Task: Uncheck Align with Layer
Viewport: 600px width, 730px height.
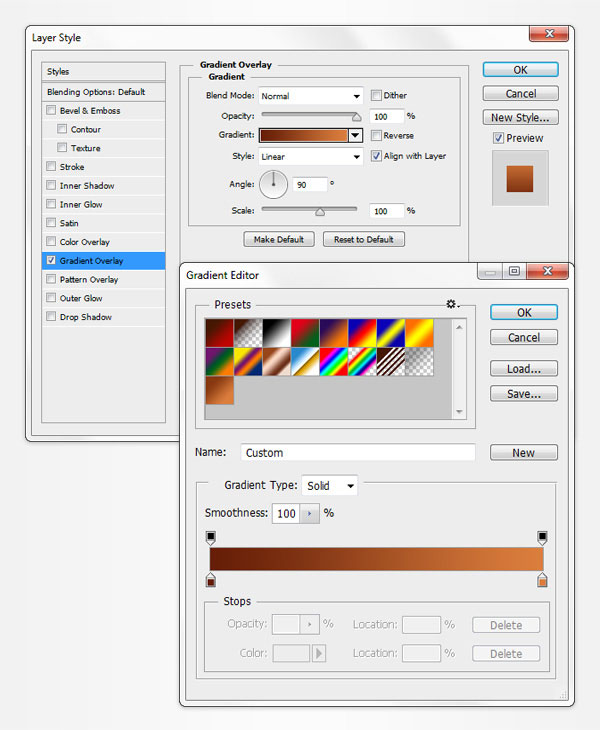Action: point(376,155)
